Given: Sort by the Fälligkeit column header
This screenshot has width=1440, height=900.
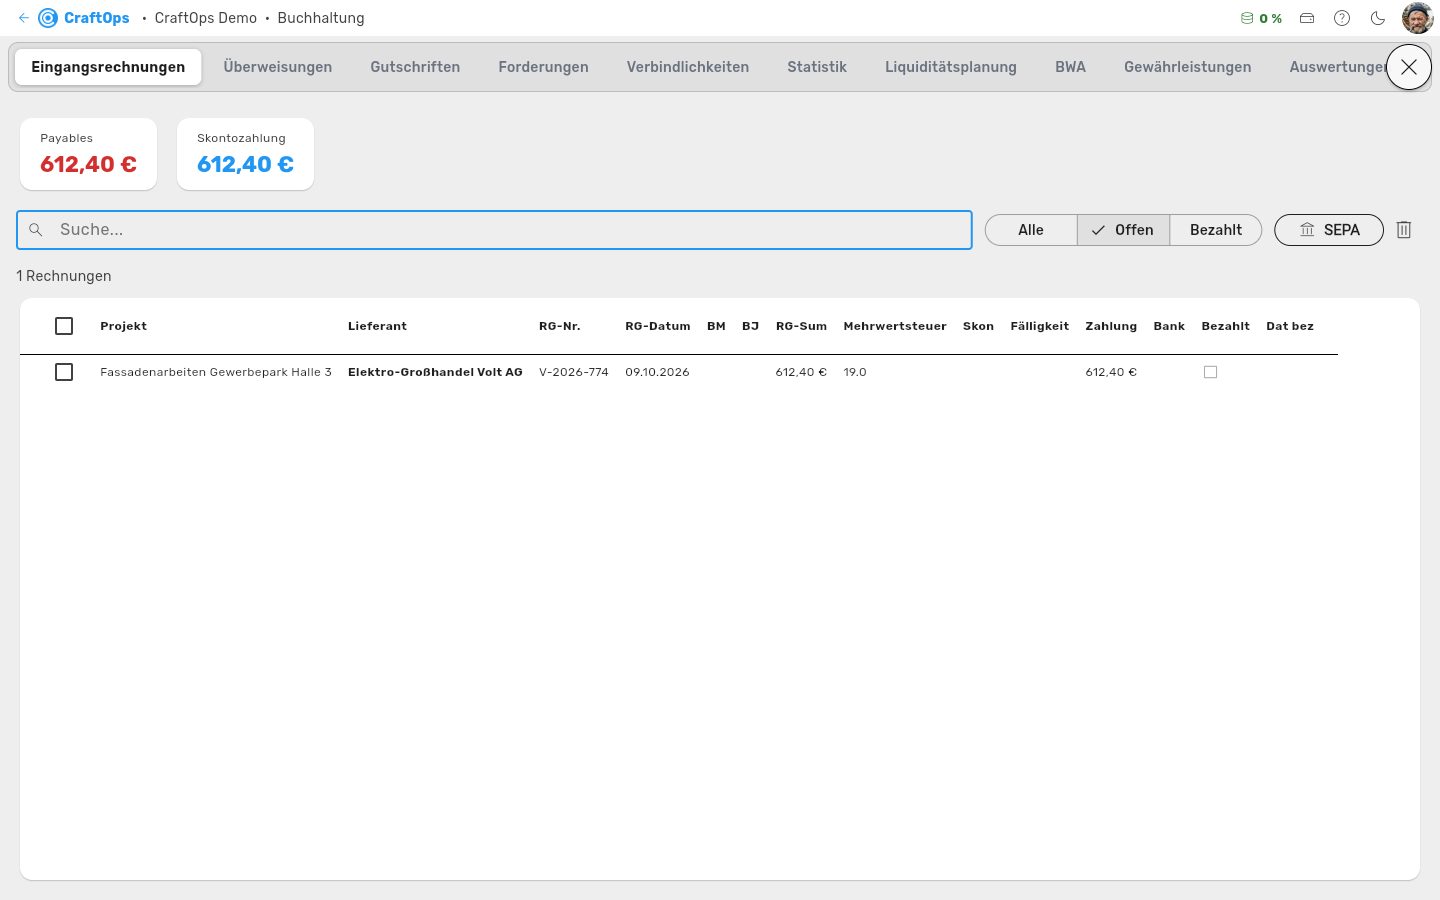Looking at the screenshot, I should click(x=1039, y=326).
